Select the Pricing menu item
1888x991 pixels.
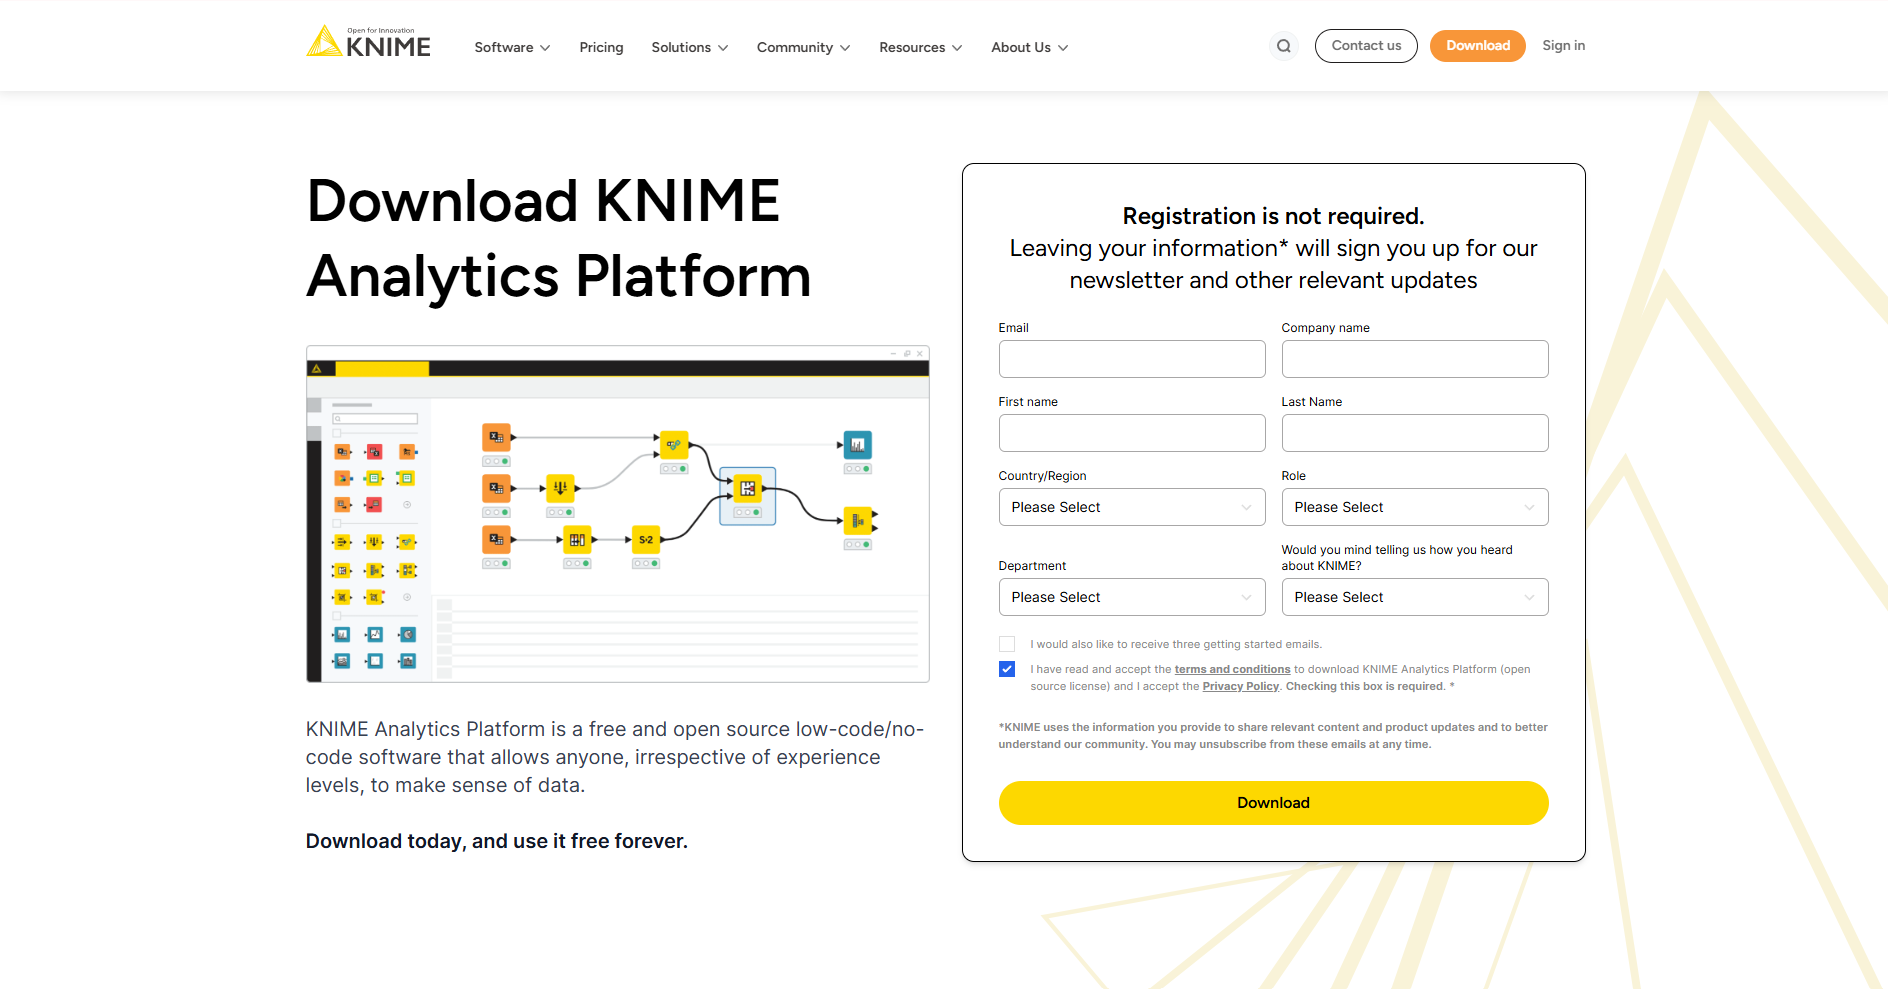click(x=601, y=47)
